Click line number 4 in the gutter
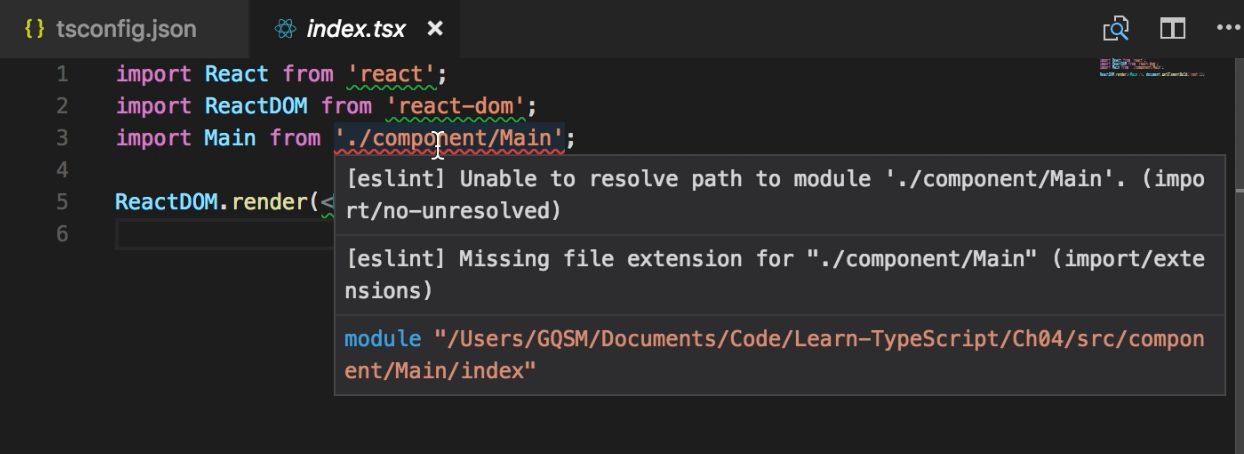The height and width of the screenshot is (454, 1244). coord(63,169)
